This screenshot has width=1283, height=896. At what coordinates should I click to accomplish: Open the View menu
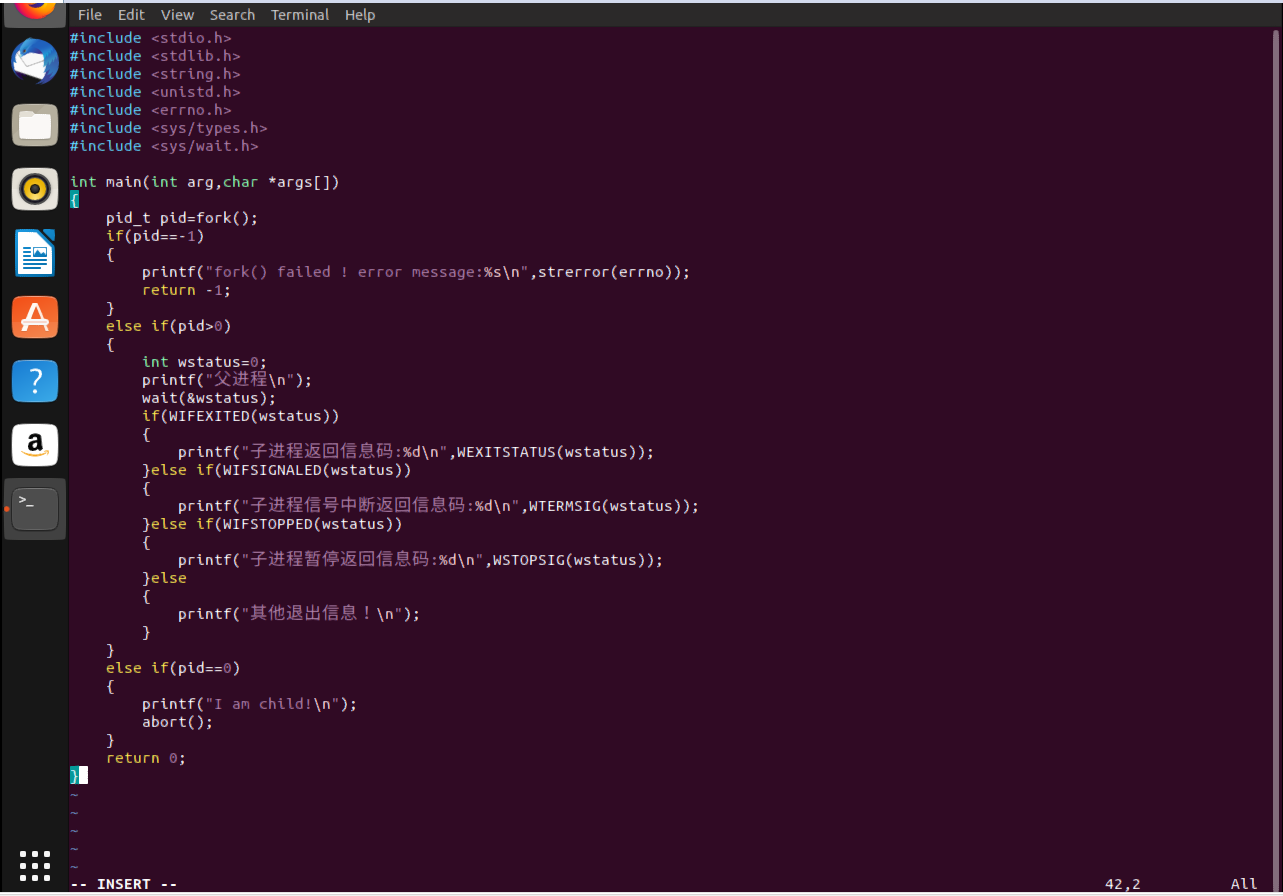[178, 15]
